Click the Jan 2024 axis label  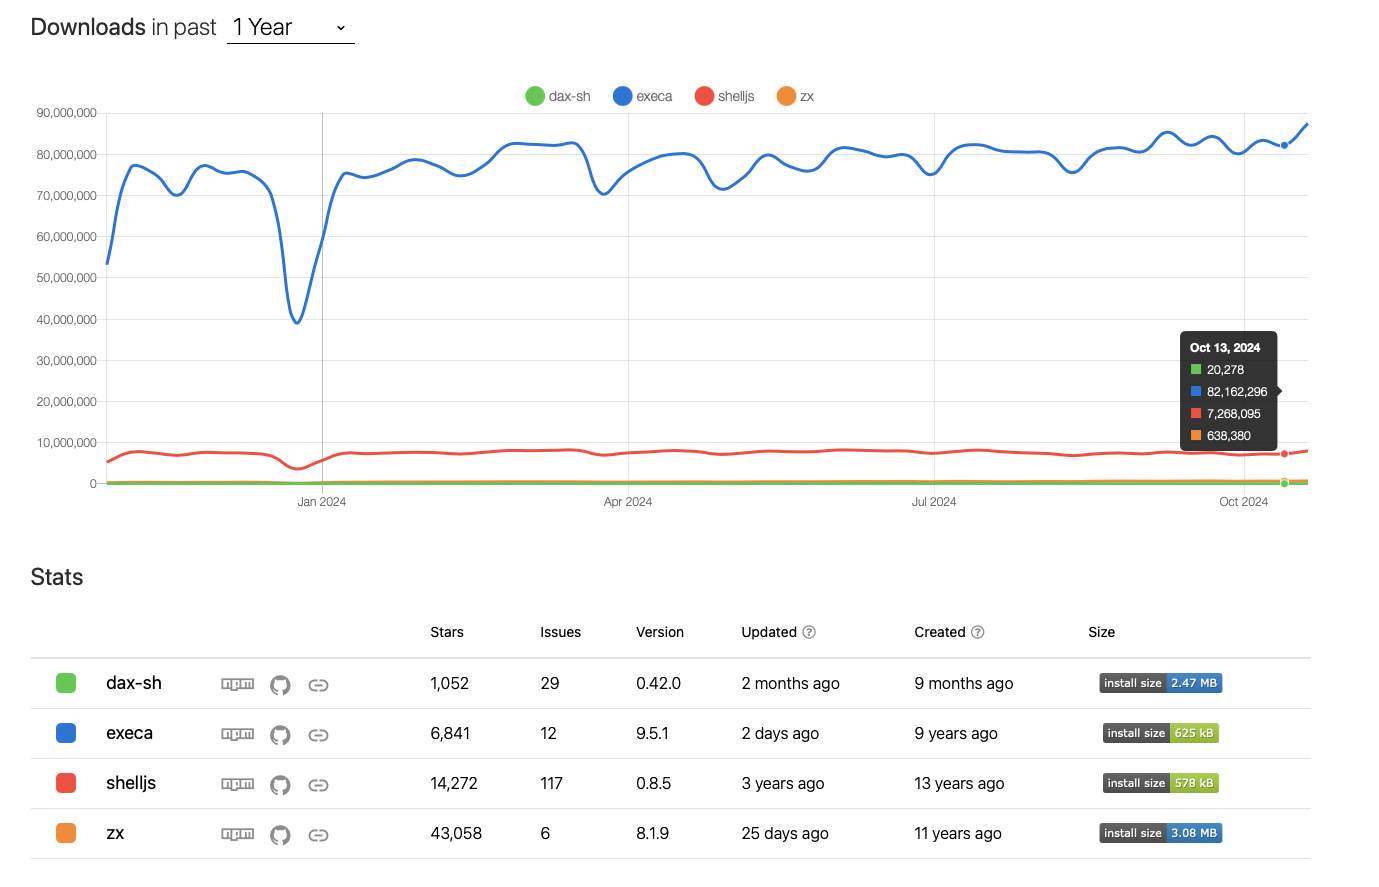321,502
